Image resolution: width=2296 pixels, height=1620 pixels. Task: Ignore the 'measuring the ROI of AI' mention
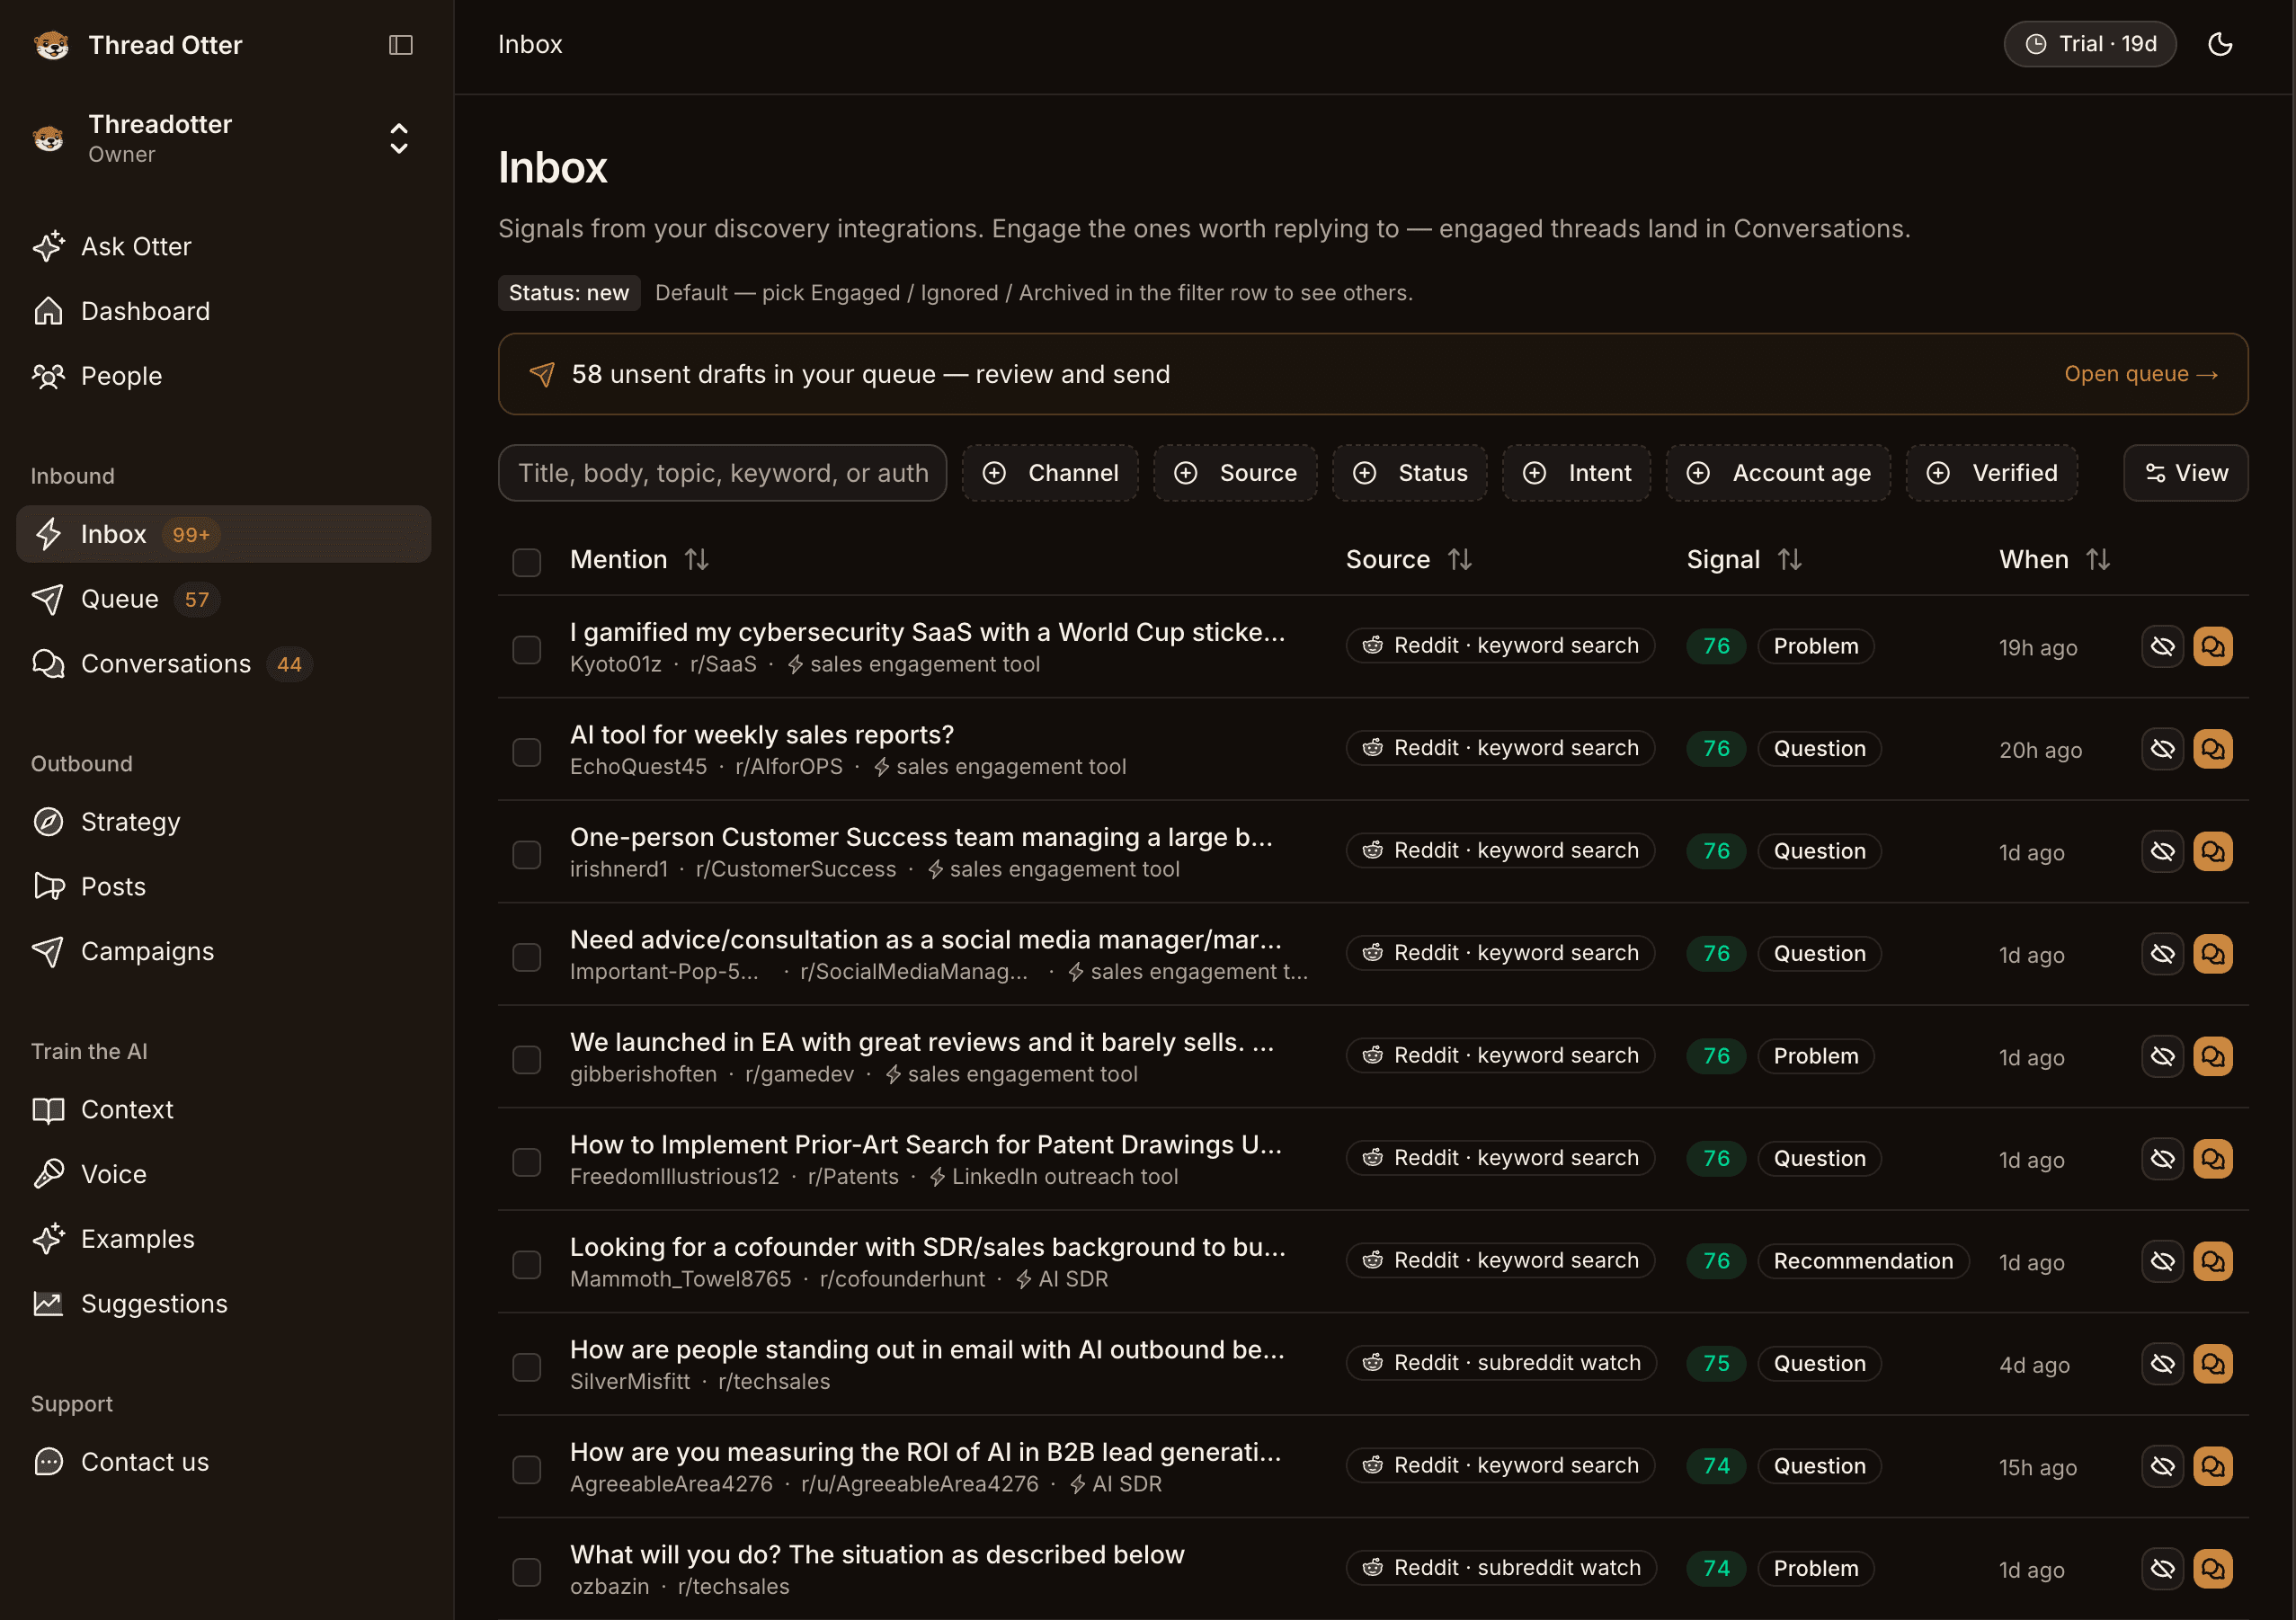click(2162, 1466)
